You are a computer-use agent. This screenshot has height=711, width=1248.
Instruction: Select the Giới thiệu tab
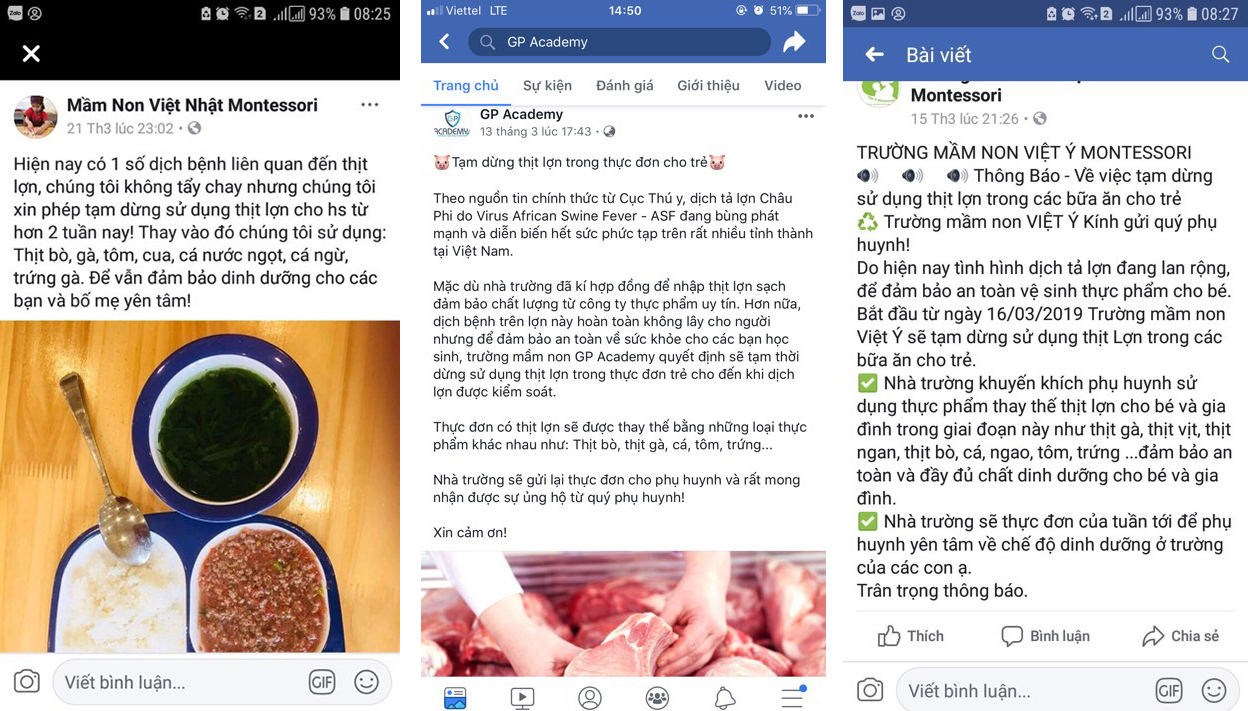(708, 86)
